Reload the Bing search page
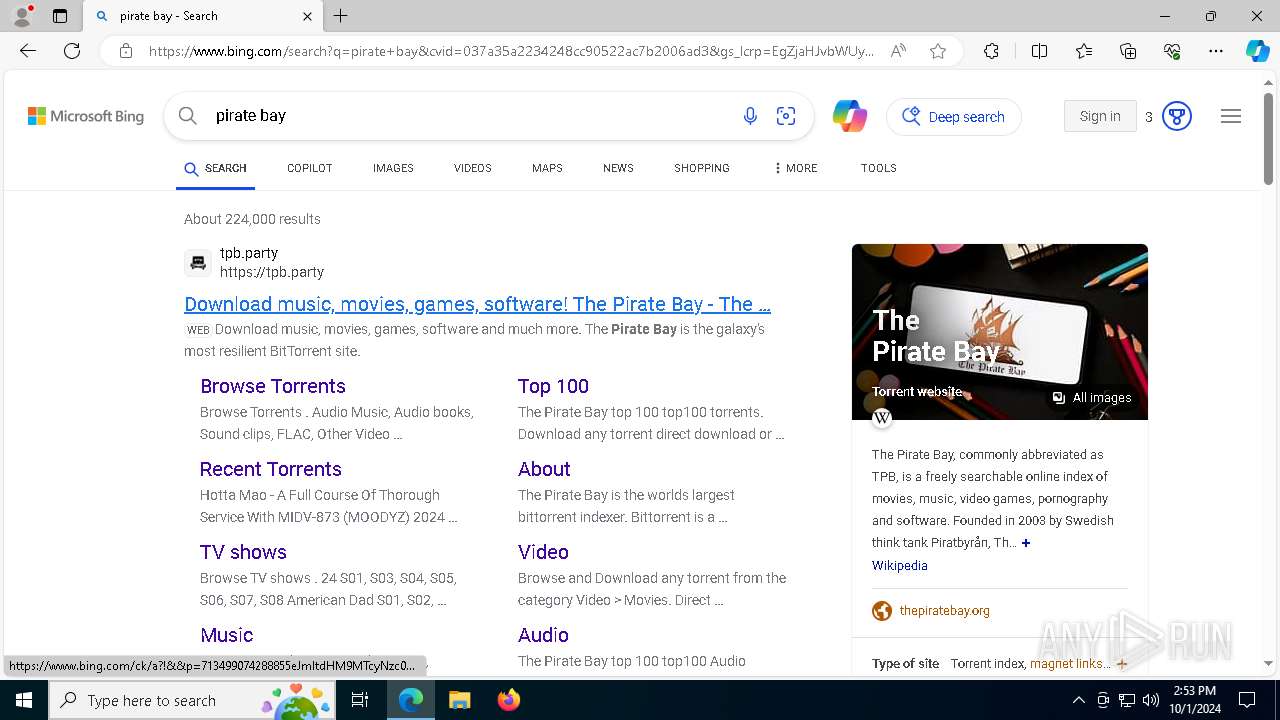This screenshot has height=720, width=1280. click(72, 51)
